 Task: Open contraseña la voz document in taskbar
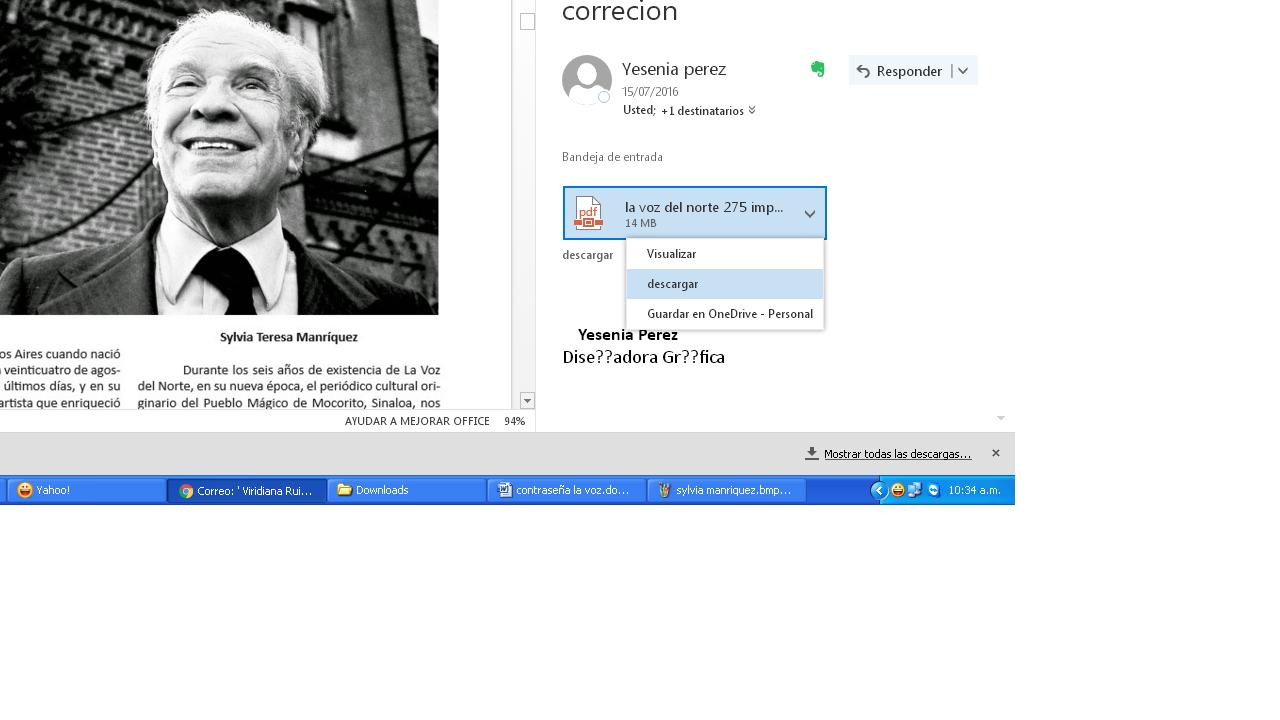tap(567, 490)
